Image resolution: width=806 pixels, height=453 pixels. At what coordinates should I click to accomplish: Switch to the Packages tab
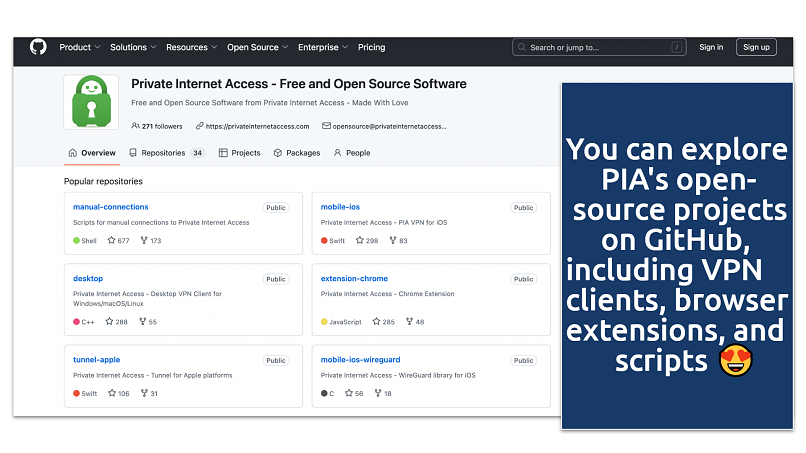click(297, 153)
